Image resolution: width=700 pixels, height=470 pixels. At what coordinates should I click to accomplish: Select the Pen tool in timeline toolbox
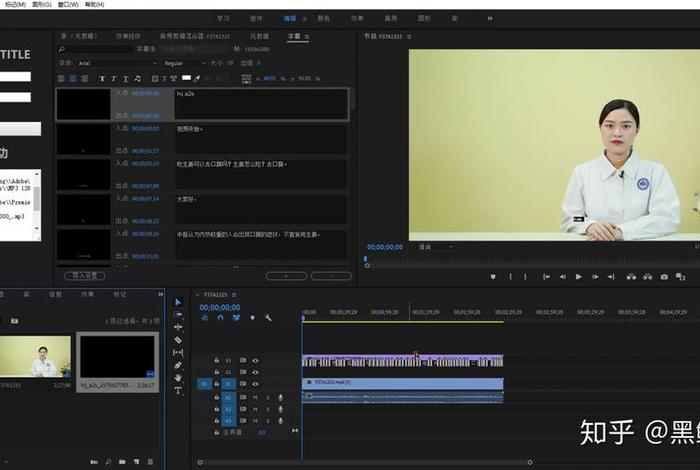(x=178, y=365)
